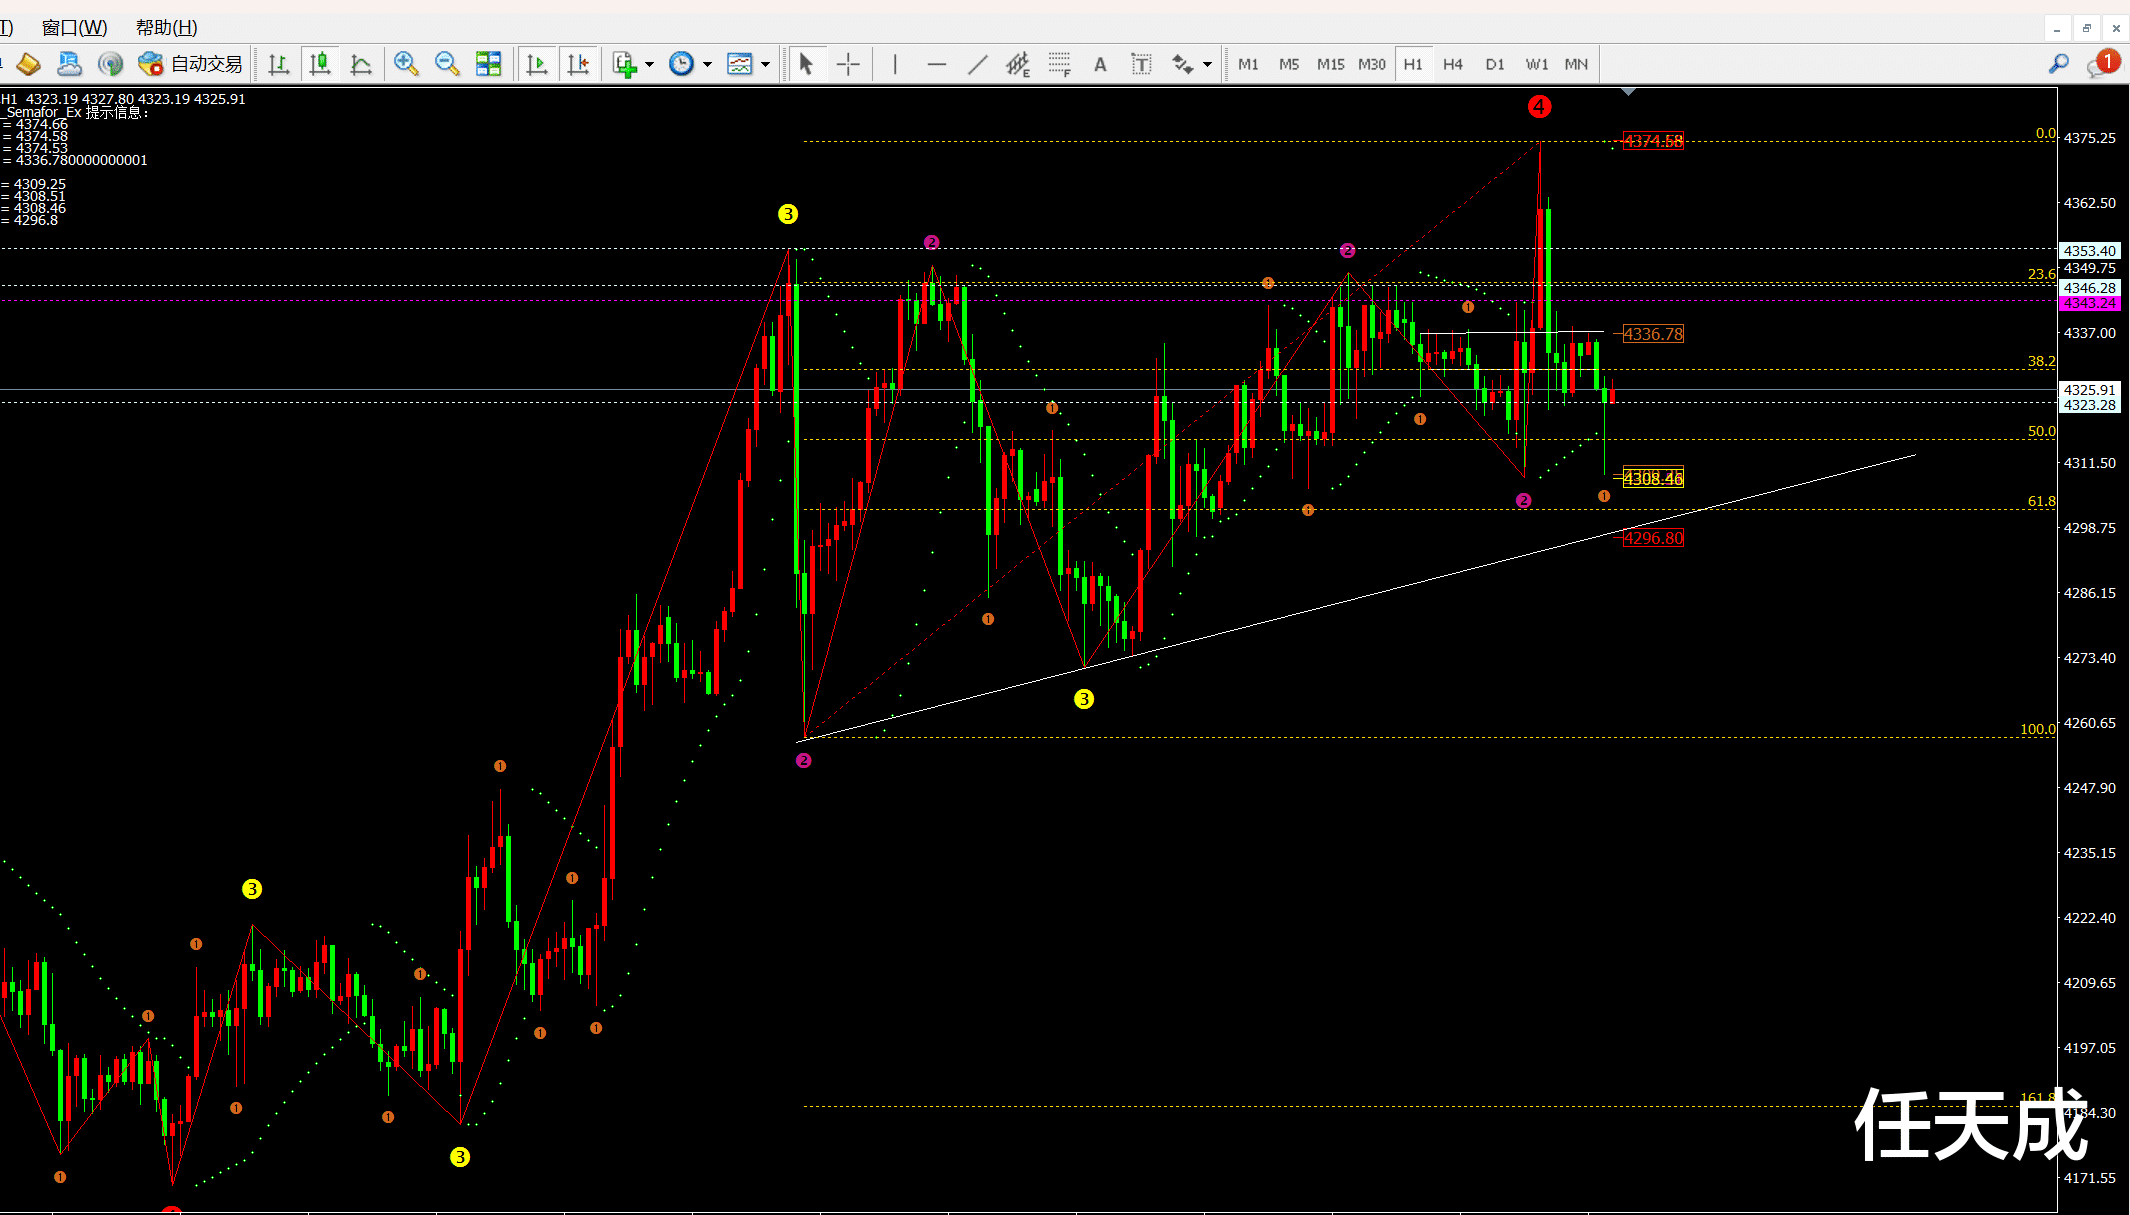Select the Crosshair cursor tool
Image resolution: width=2130 pixels, height=1215 pixels.
coord(848,64)
